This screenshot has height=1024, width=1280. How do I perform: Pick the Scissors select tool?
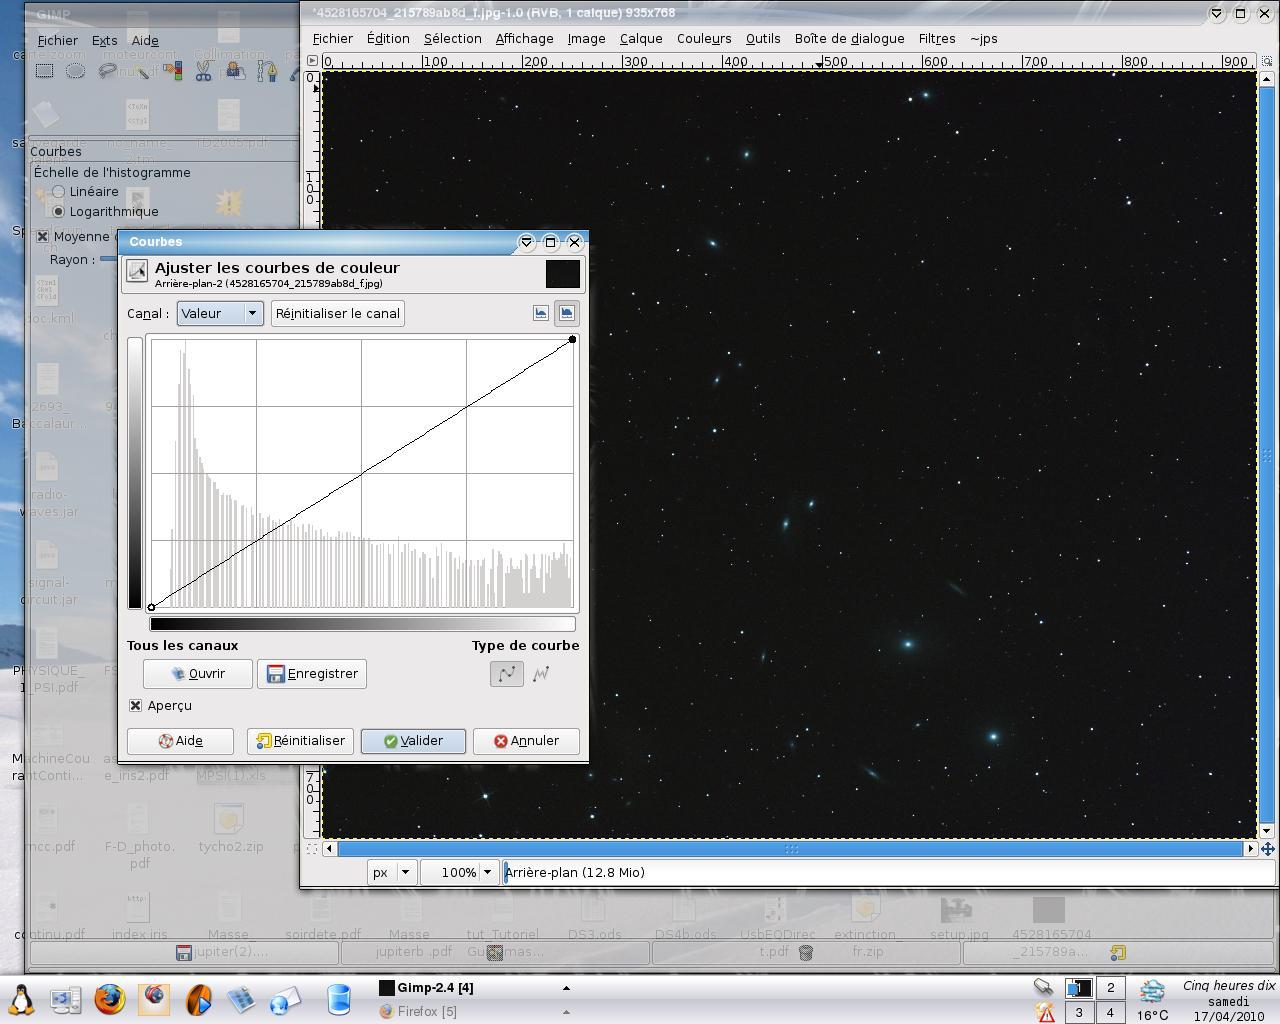(204, 71)
